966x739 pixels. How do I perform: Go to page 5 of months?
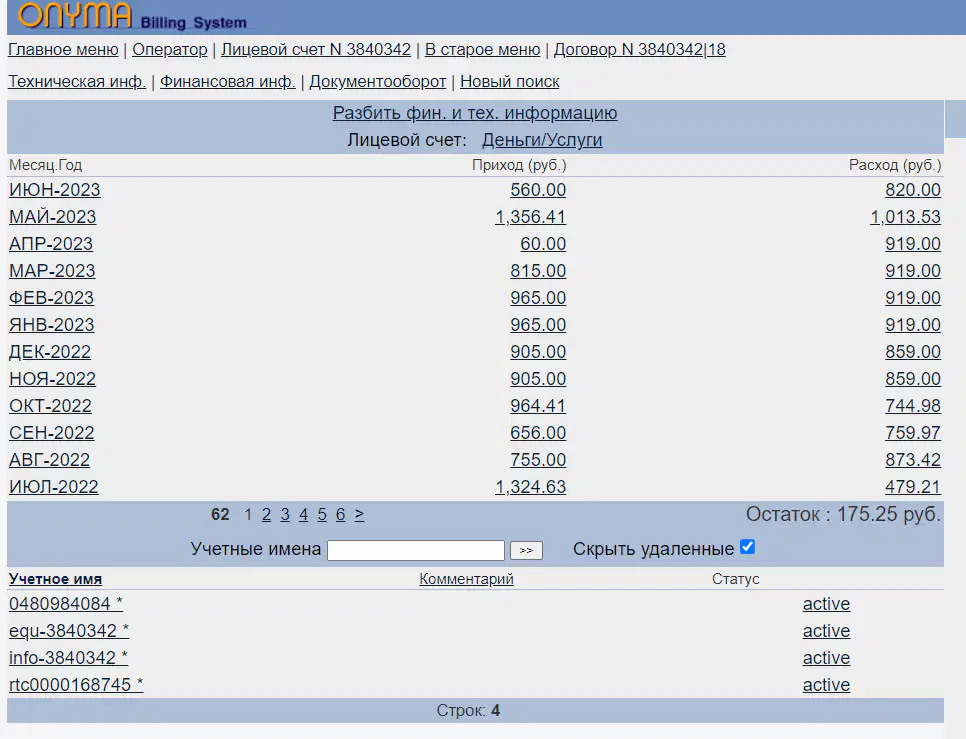(322, 514)
